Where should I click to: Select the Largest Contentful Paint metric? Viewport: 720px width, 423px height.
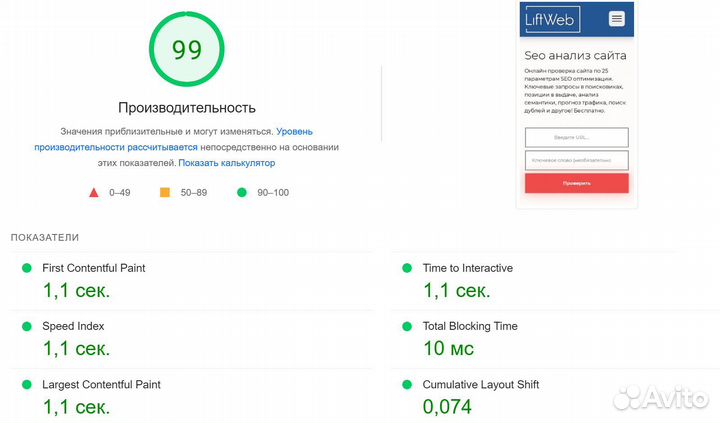click(100, 384)
